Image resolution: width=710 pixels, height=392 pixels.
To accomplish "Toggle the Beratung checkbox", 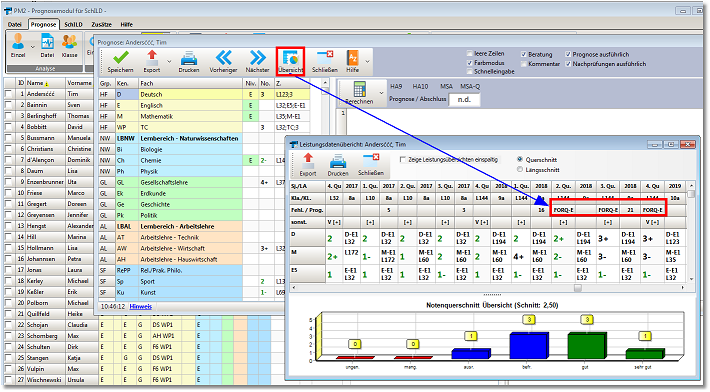I will [x=524, y=54].
